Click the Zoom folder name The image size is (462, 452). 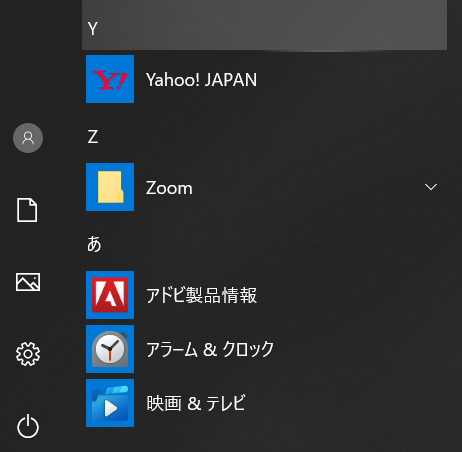(x=169, y=188)
